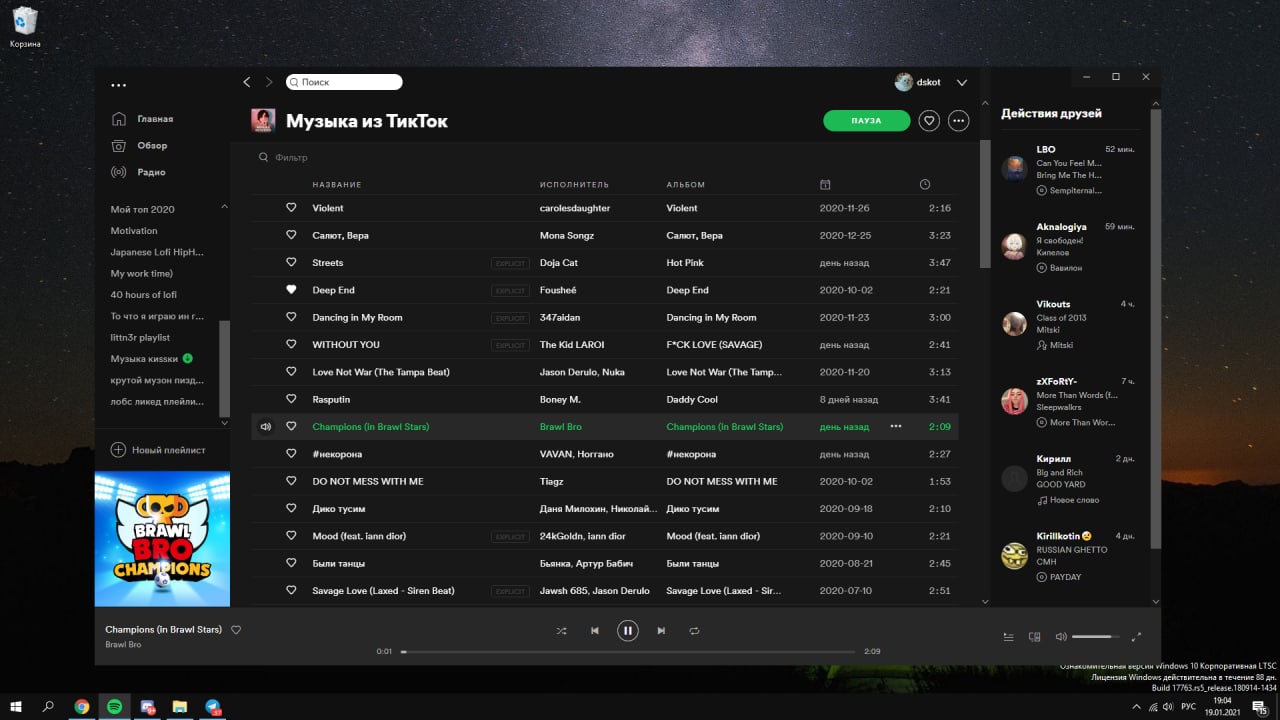Open Вавилон album in Aknalogiya activity
1280x720 pixels.
pos(1066,268)
